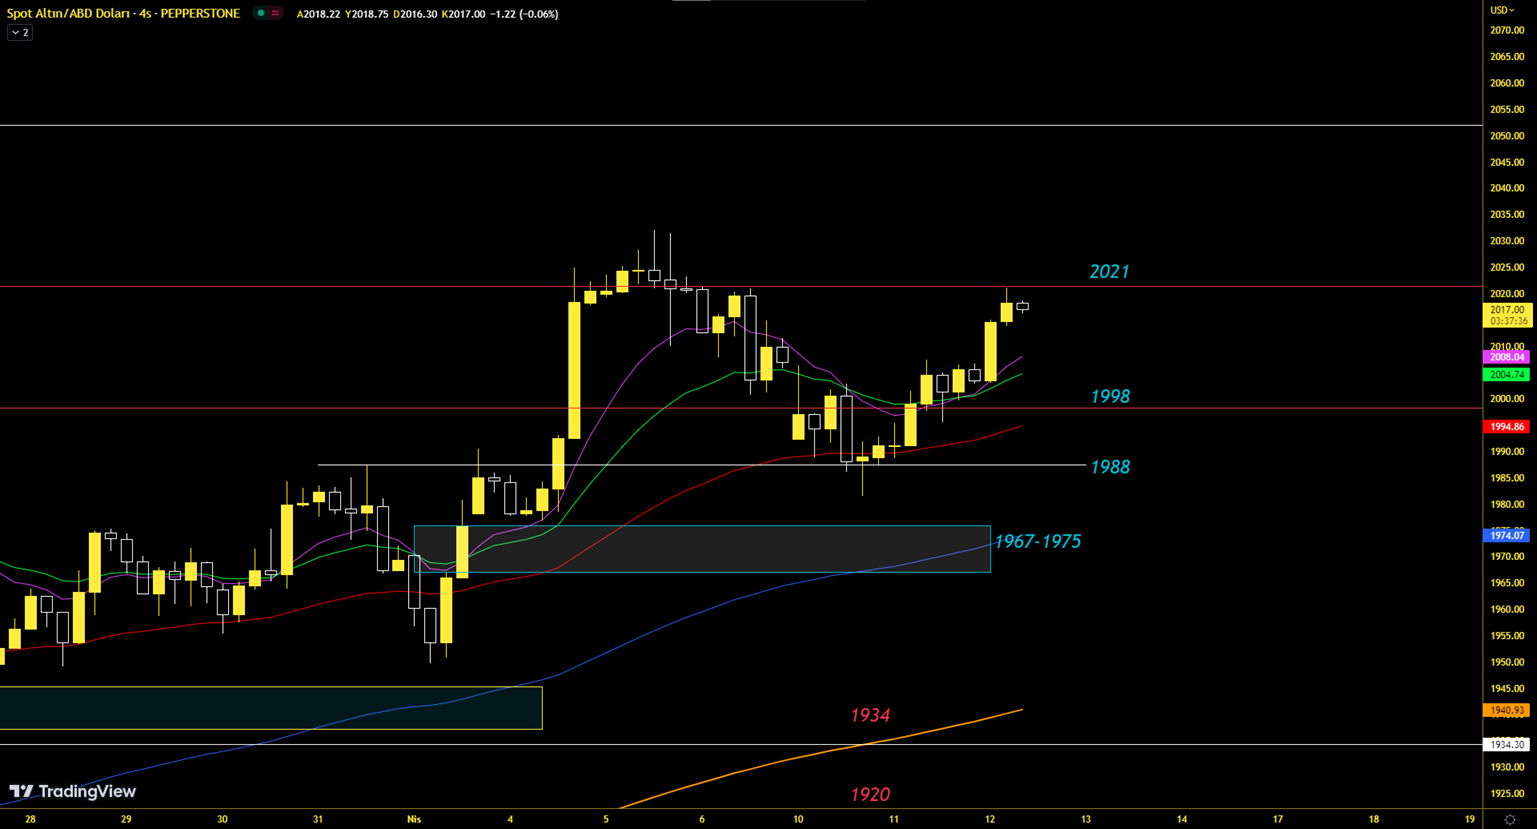Click the Nis month marker on time axis
1537x829 pixels.
pos(414,819)
